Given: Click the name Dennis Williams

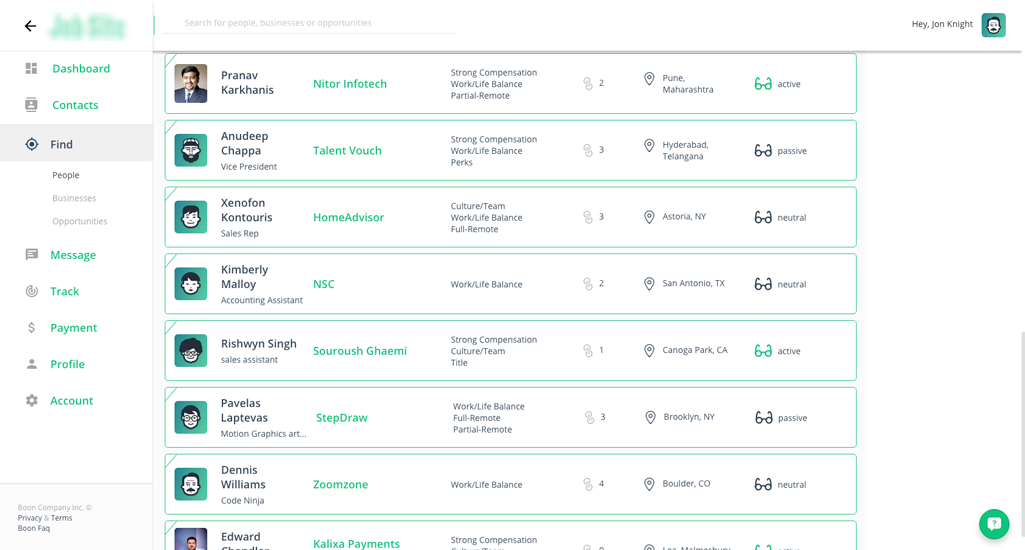Looking at the screenshot, I should [x=243, y=477].
